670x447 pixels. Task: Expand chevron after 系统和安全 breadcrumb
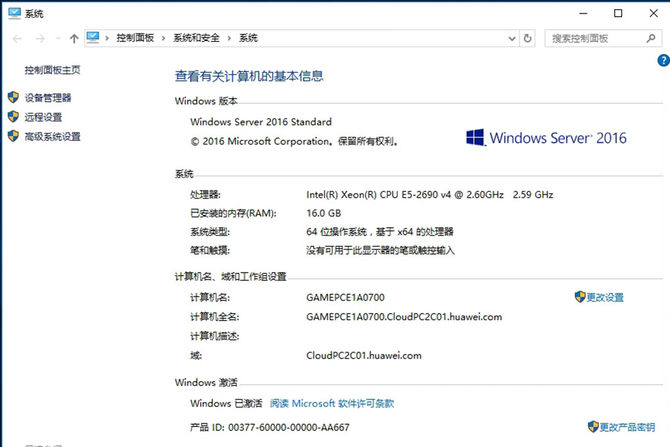(x=229, y=38)
